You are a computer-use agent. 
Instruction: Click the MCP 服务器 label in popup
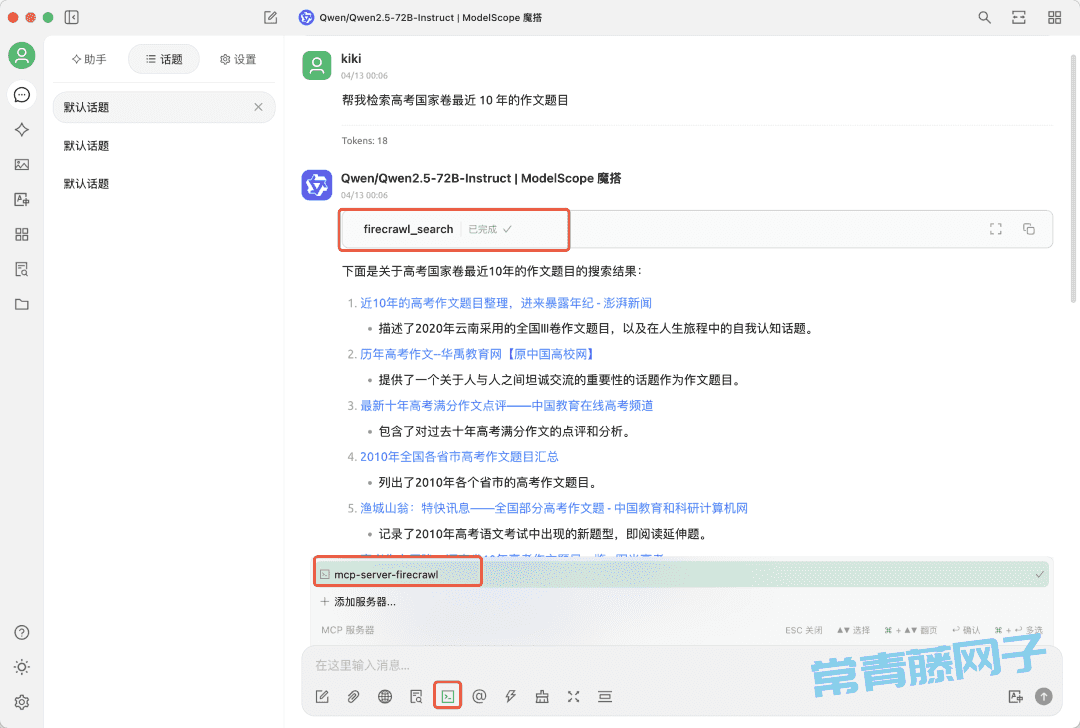tap(348, 630)
